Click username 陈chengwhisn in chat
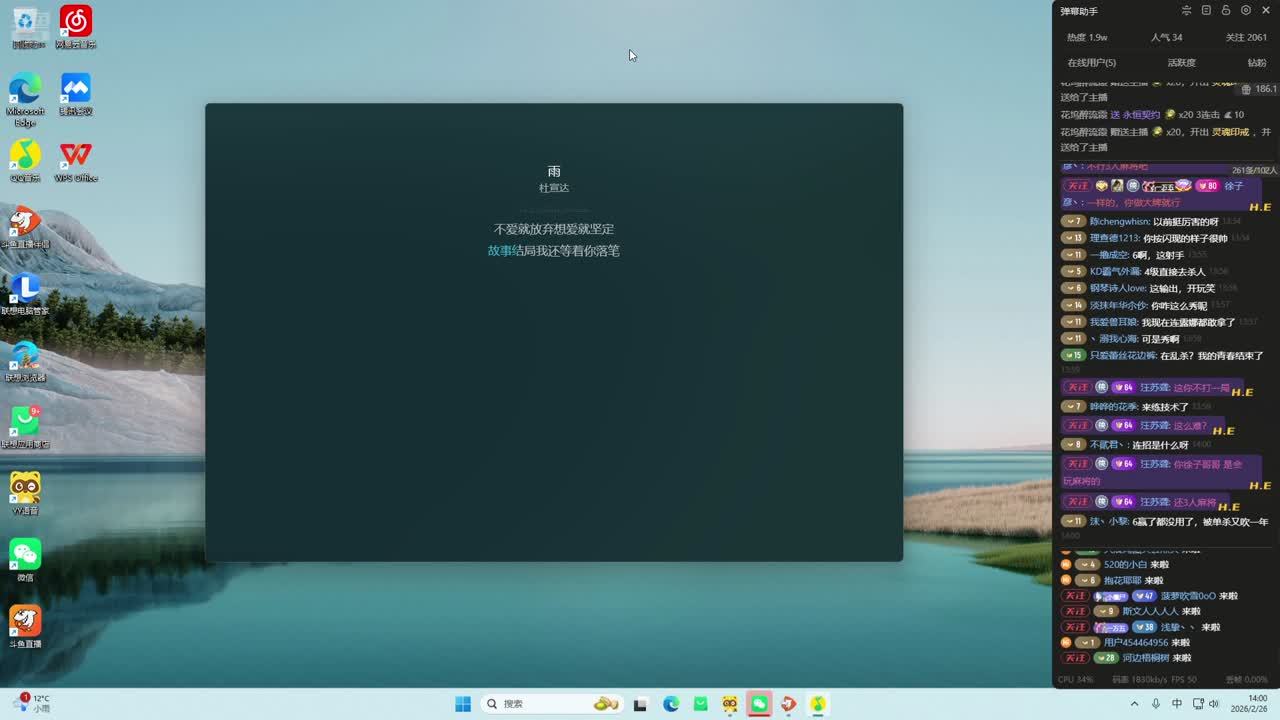 [x=1119, y=222]
